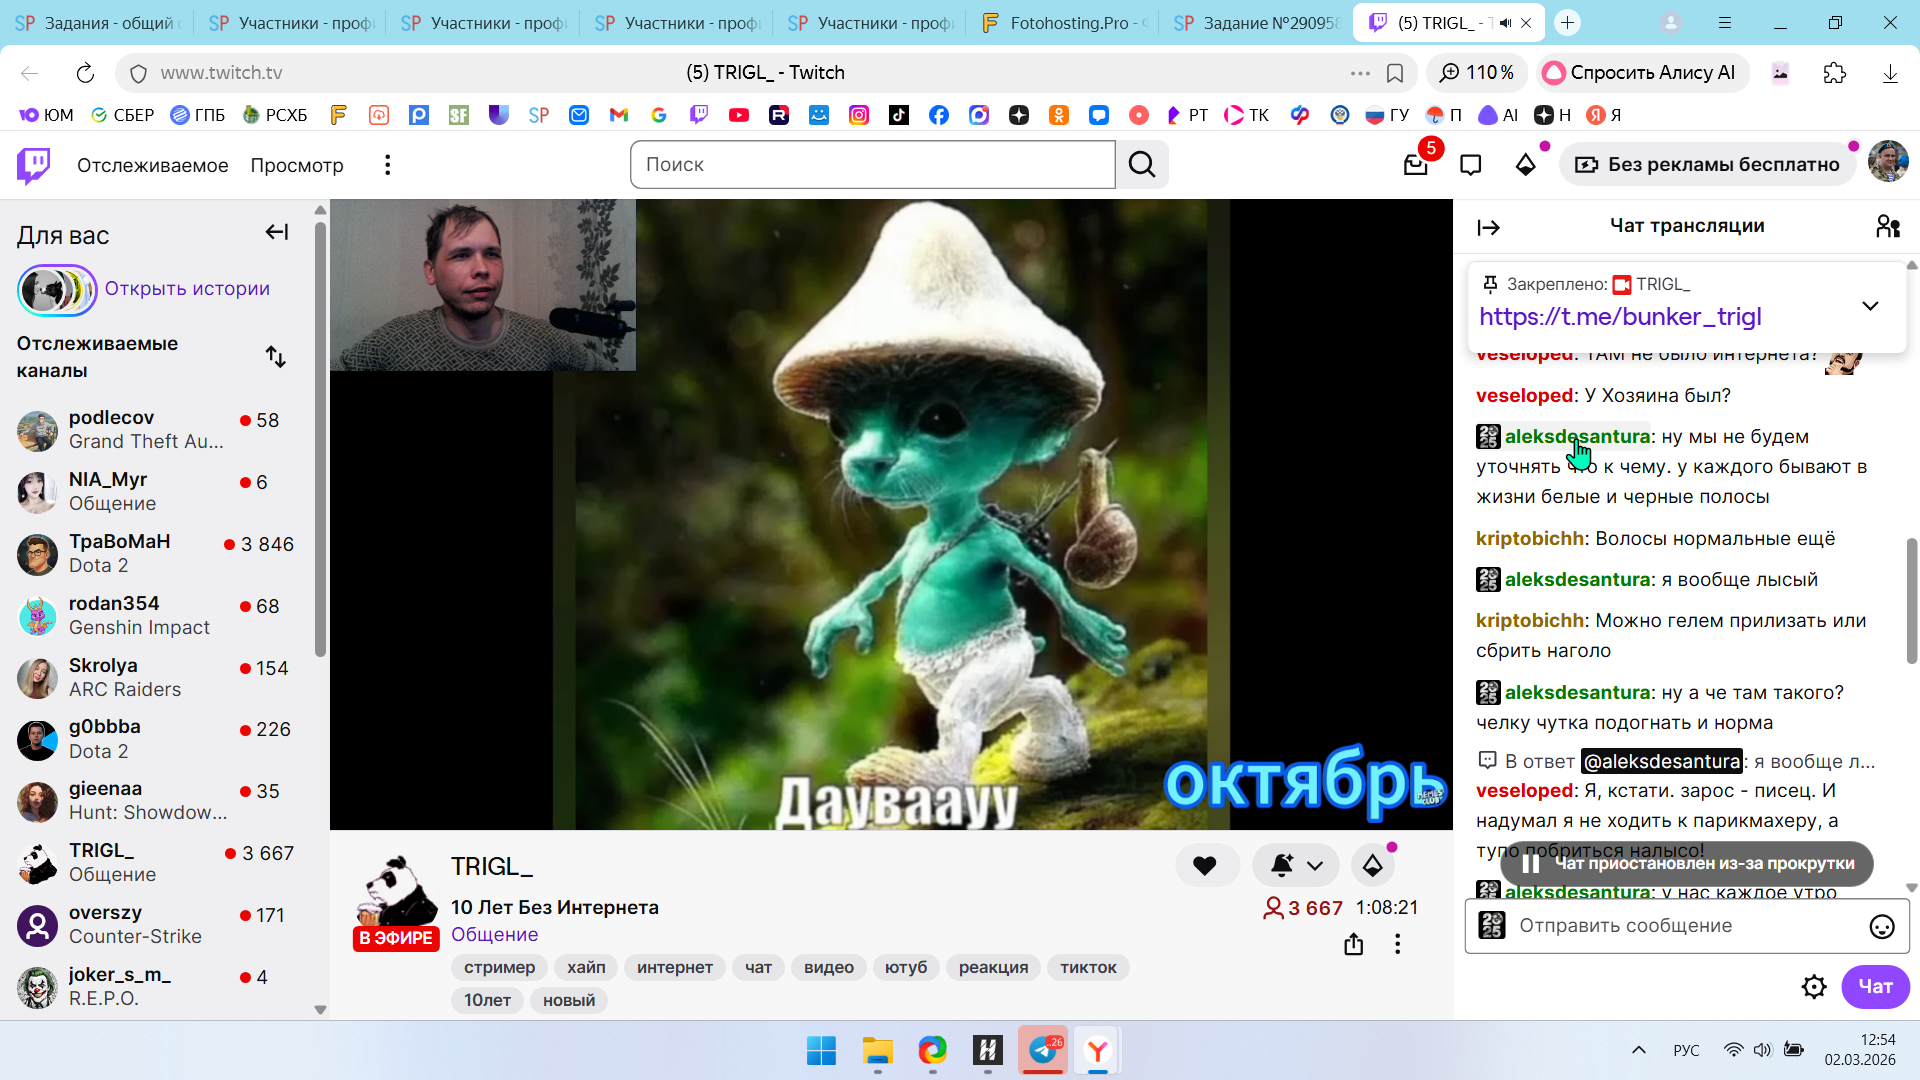Open the chat settings gear
Screen dimensions: 1920x1080
tap(1814, 987)
